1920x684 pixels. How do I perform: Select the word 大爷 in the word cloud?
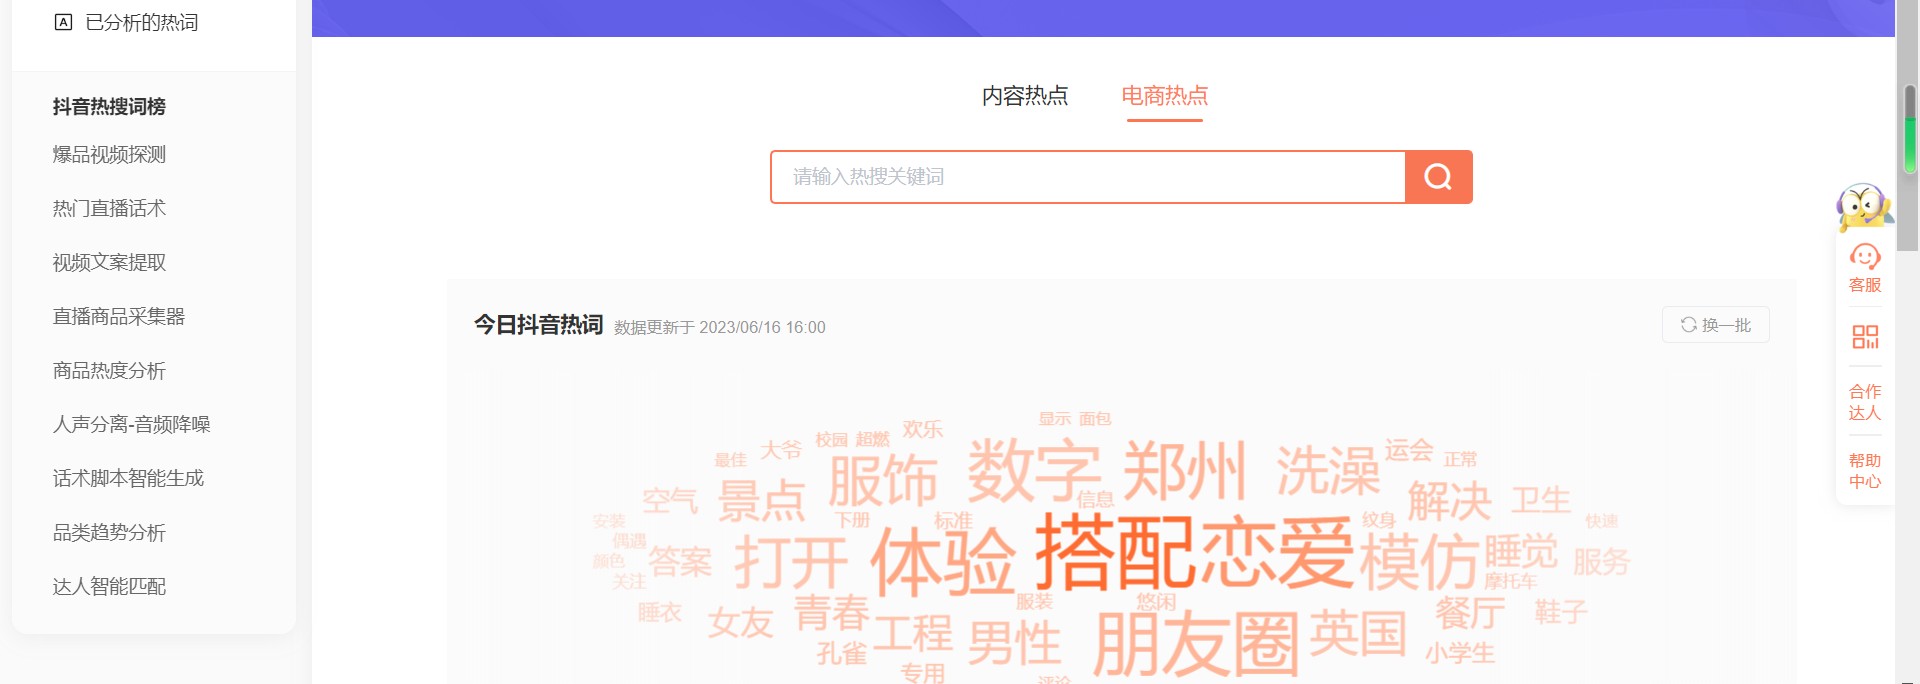tap(781, 450)
